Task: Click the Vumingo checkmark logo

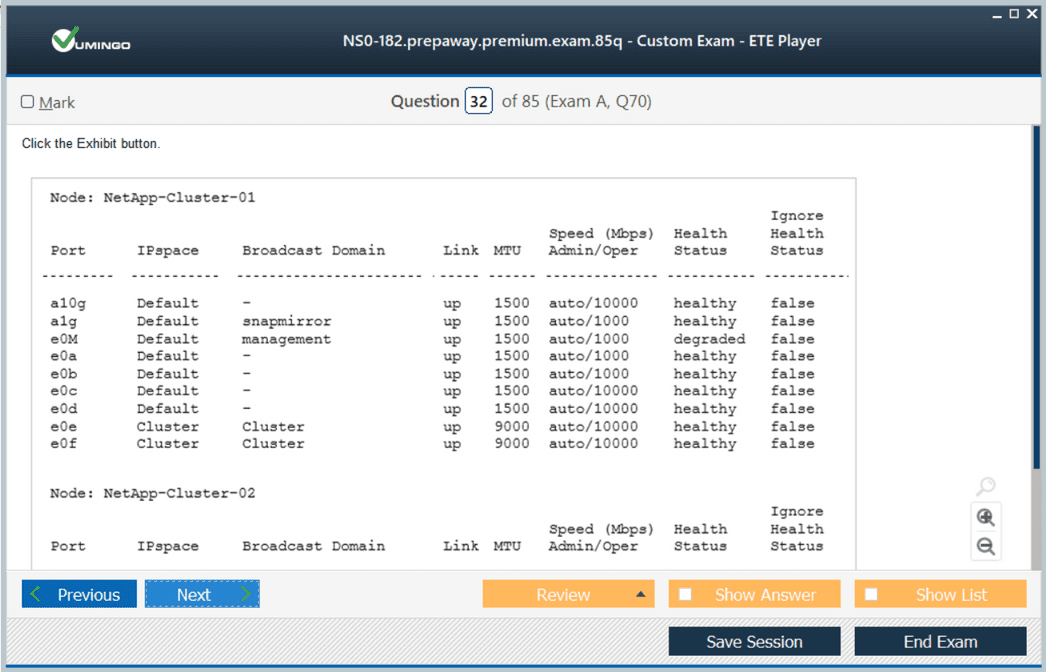Action: click(x=90, y=42)
